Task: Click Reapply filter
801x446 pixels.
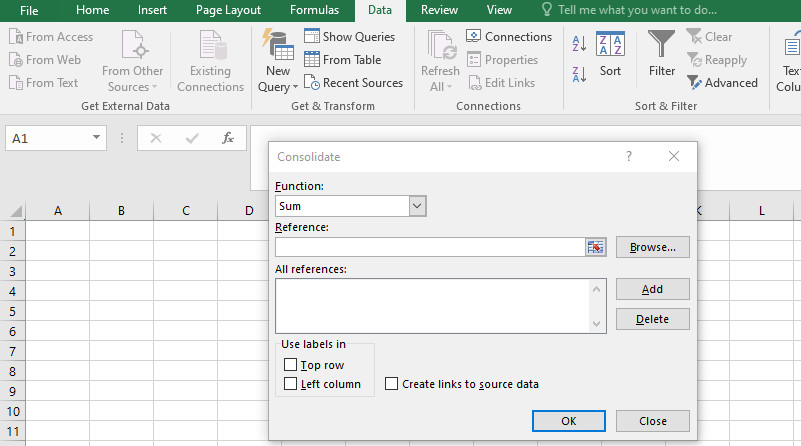Action: [x=717, y=60]
